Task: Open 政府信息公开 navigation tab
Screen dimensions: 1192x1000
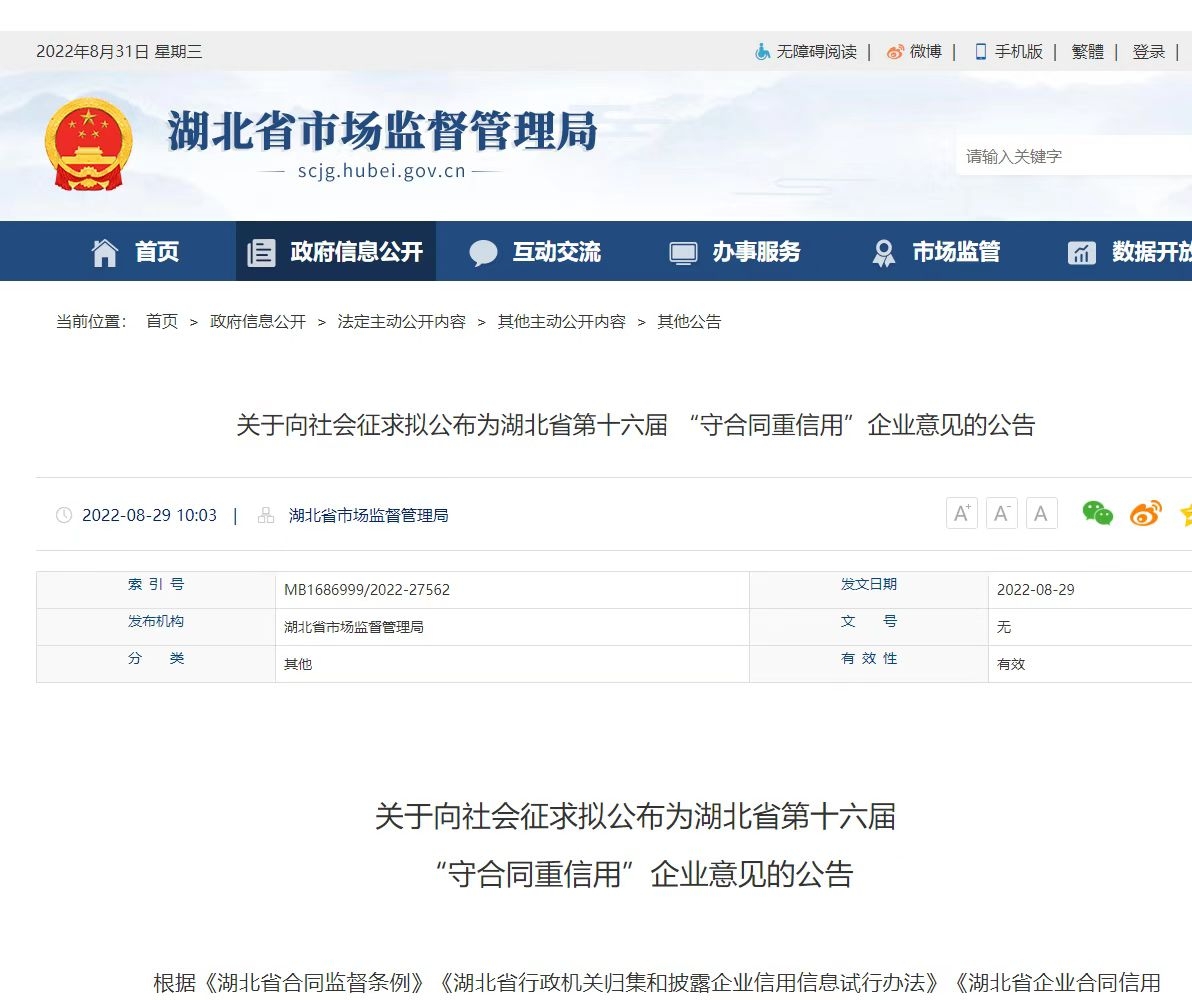Action: [x=336, y=252]
